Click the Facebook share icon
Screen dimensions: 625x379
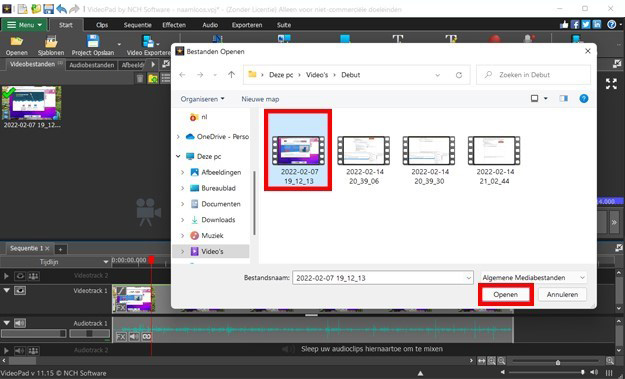tap(575, 25)
